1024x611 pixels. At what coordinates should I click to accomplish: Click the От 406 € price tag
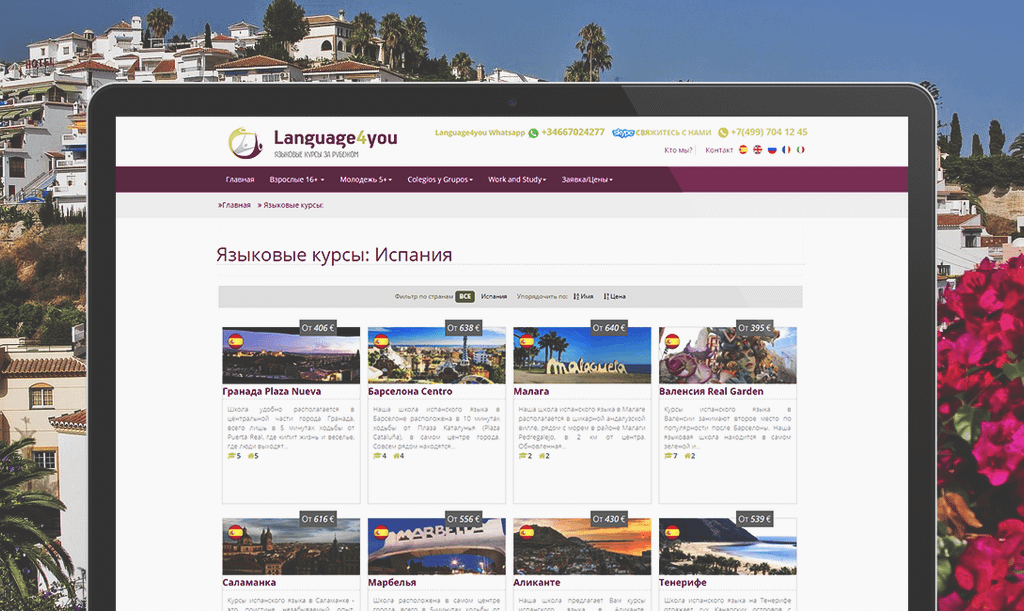(318, 328)
